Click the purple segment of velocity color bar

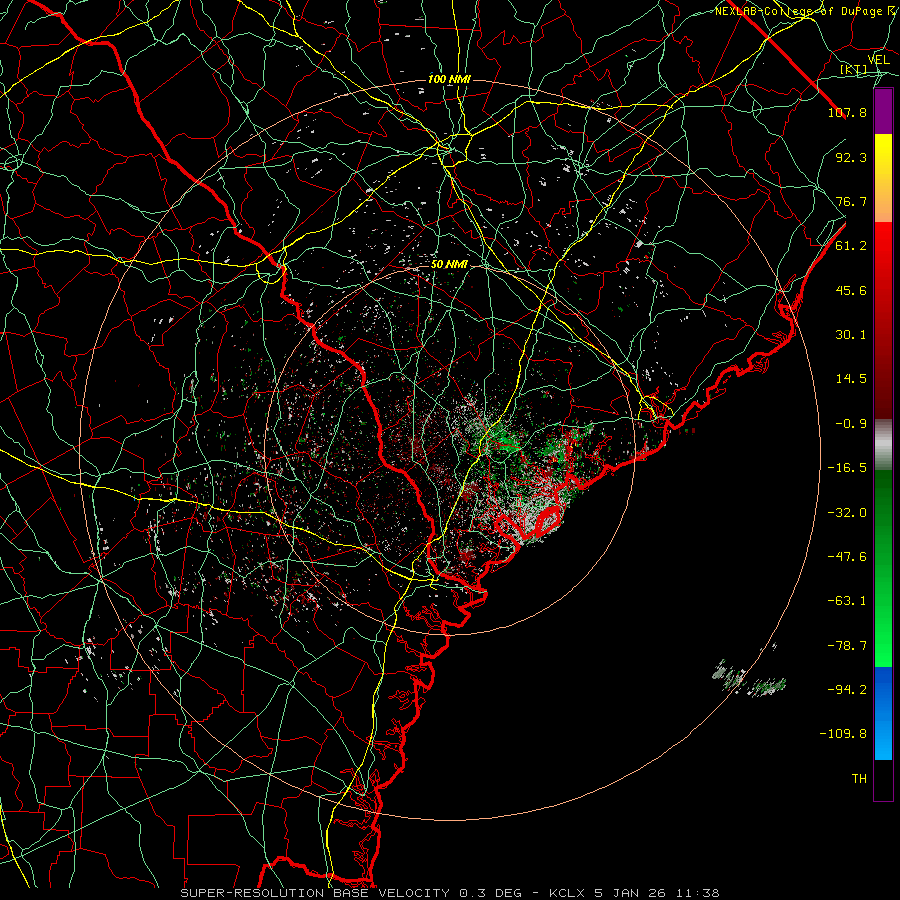[883, 112]
